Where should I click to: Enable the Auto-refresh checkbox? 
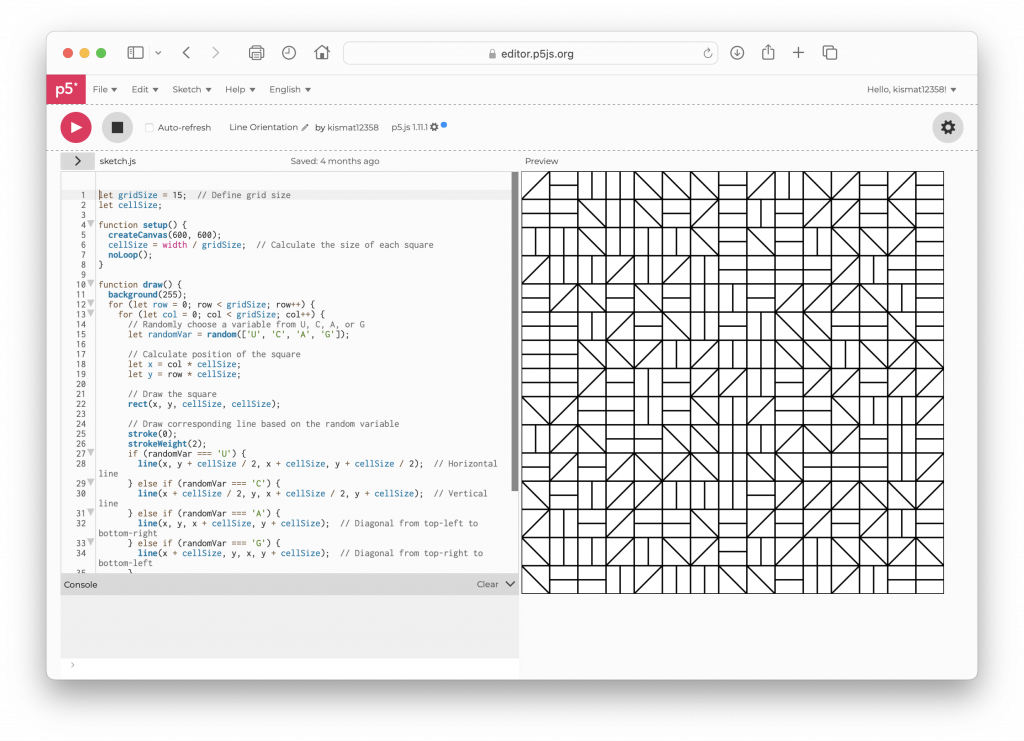(x=149, y=128)
